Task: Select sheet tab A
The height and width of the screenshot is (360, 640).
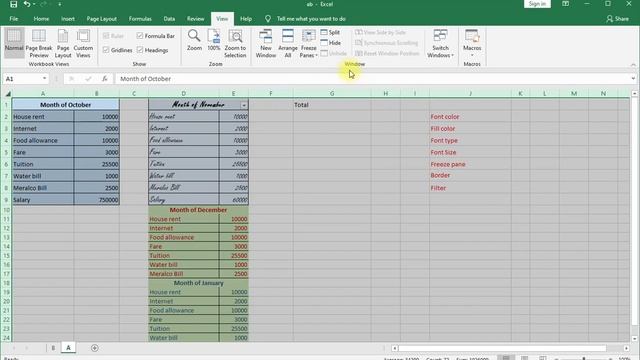Action: (x=68, y=348)
